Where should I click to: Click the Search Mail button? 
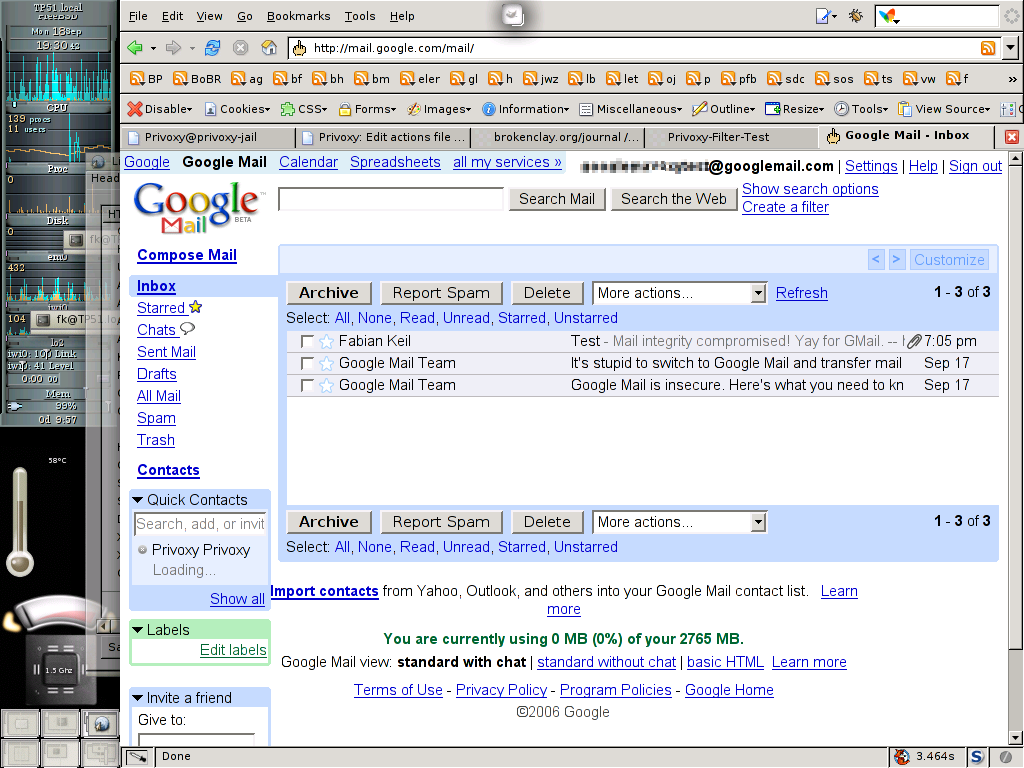click(557, 199)
